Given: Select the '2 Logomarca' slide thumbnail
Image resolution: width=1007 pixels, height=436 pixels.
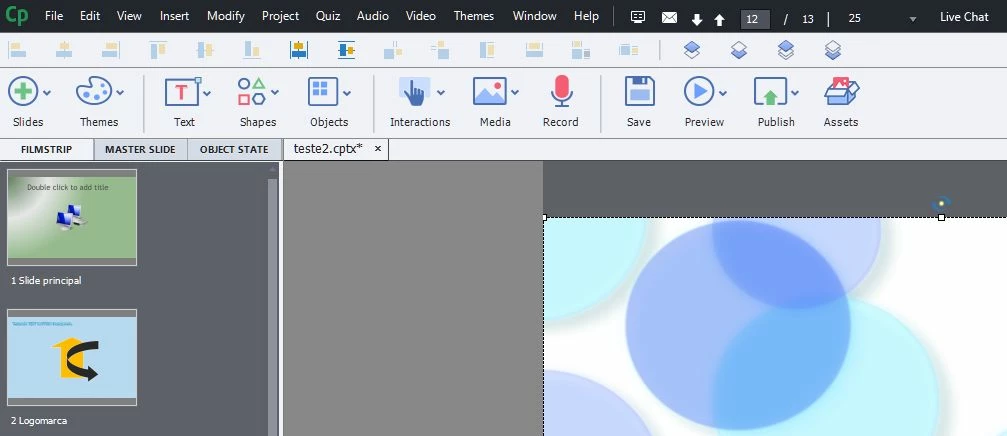Looking at the screenshot, I should (72, 358).
